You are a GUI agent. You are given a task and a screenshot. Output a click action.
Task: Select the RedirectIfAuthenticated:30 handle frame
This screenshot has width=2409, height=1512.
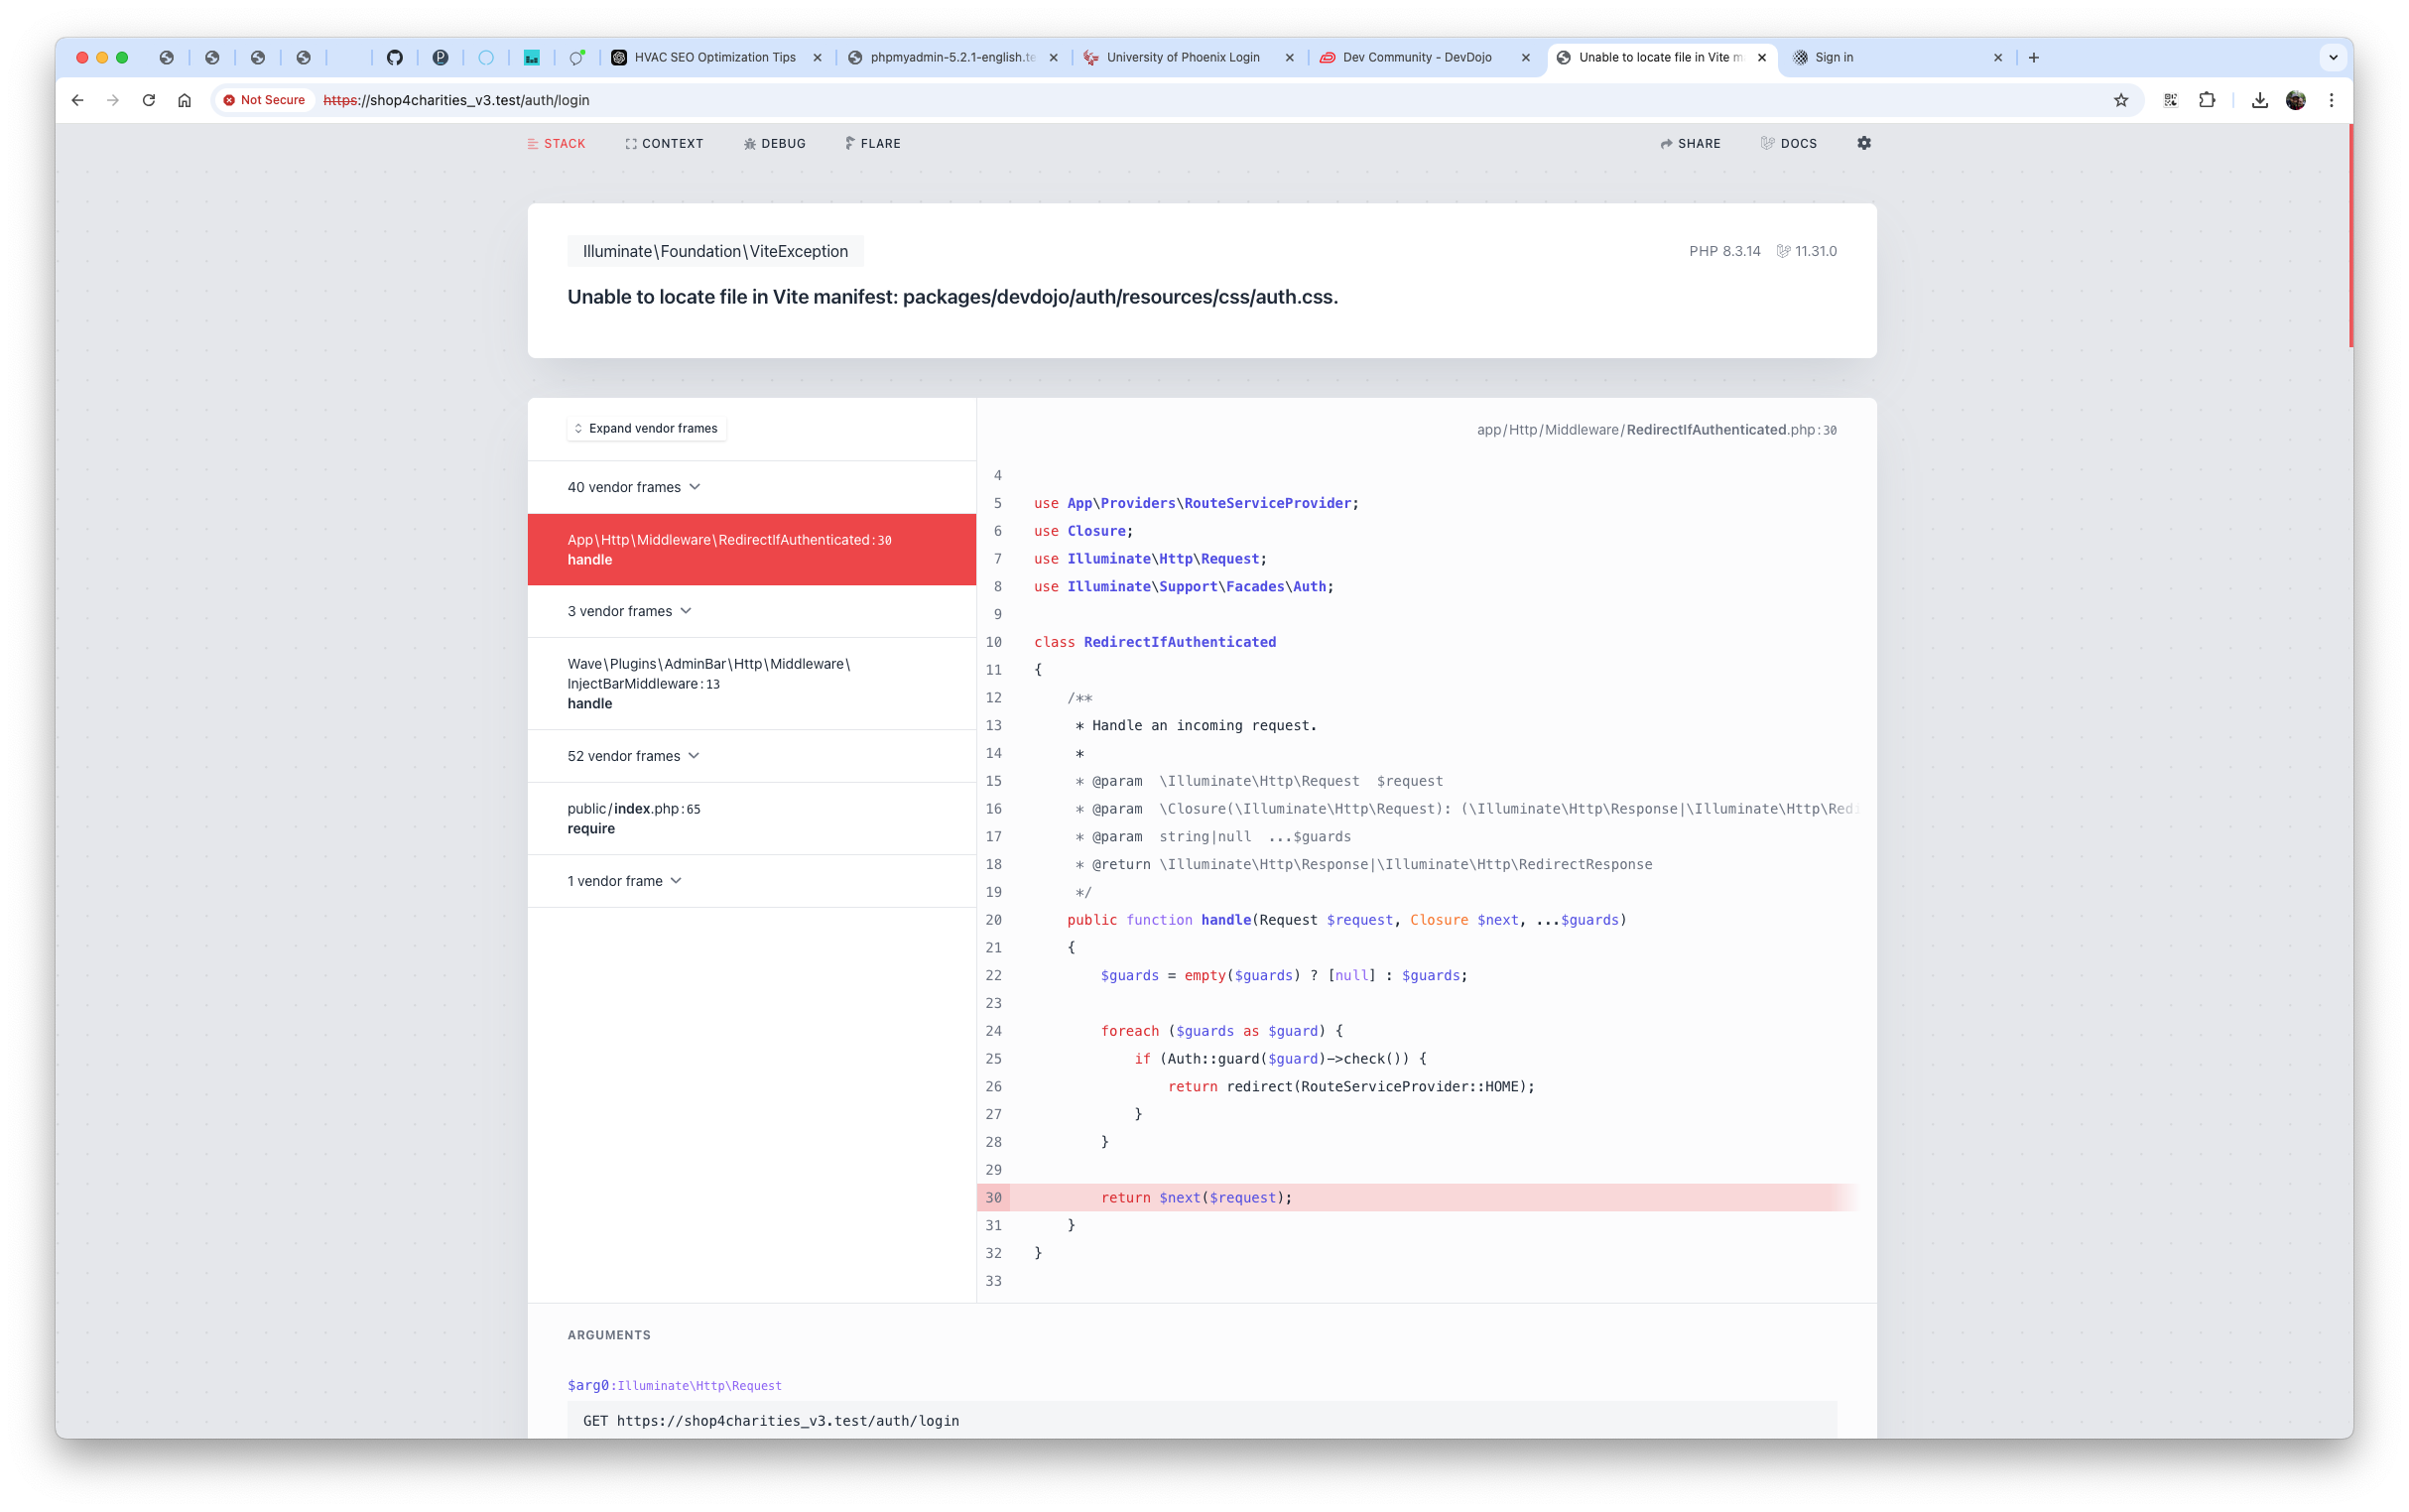click(751, 549)
